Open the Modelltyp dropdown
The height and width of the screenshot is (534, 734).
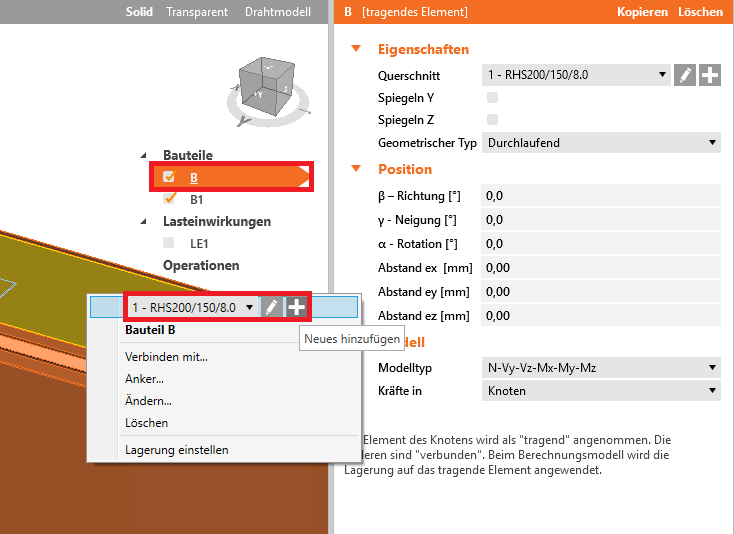[601, 368]
